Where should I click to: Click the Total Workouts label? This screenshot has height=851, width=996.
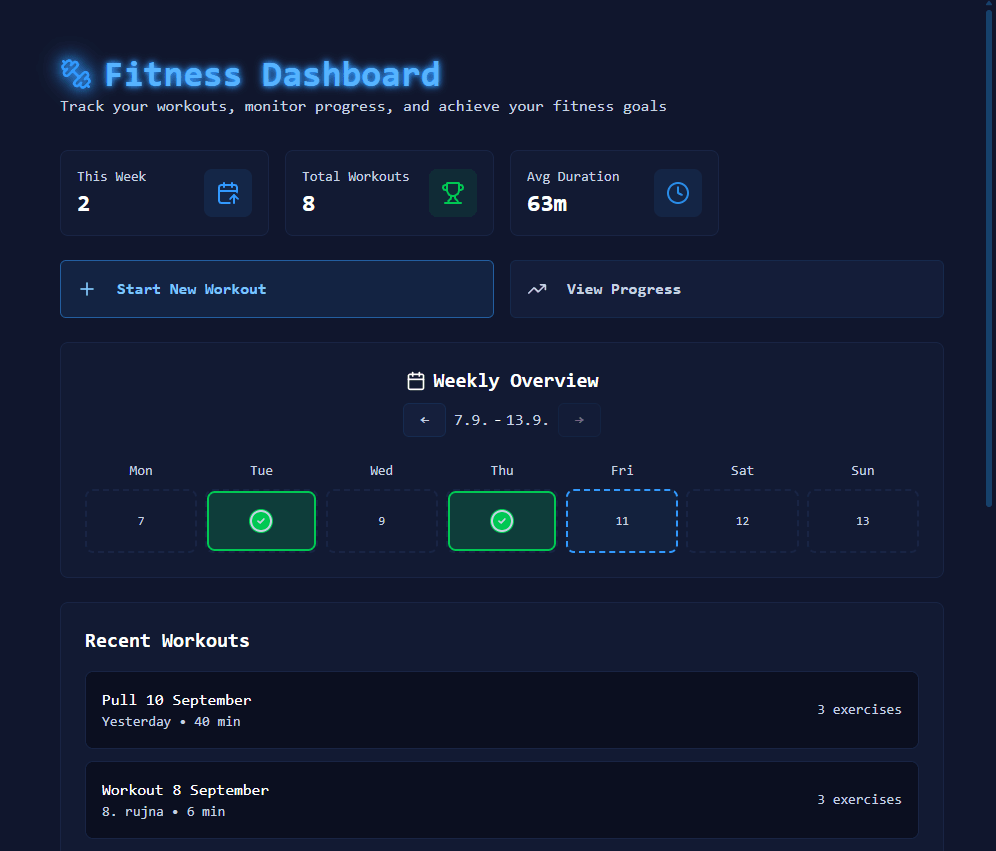(x=356, y=177)
